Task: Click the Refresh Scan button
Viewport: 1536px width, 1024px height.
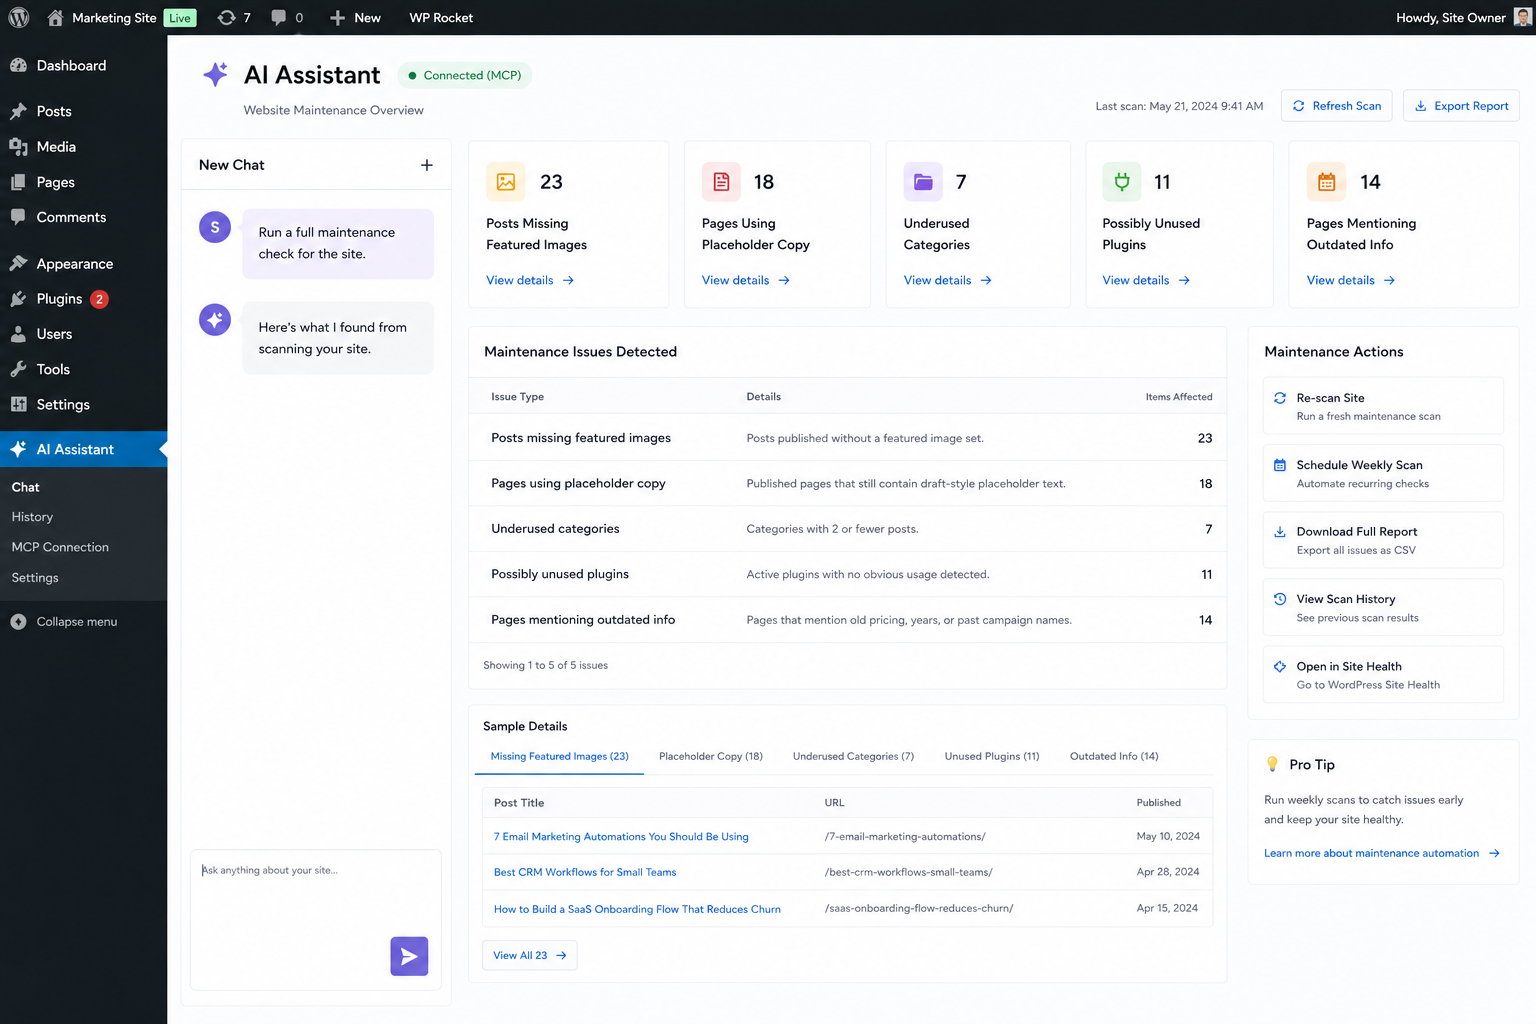Action: [1336, 106]
